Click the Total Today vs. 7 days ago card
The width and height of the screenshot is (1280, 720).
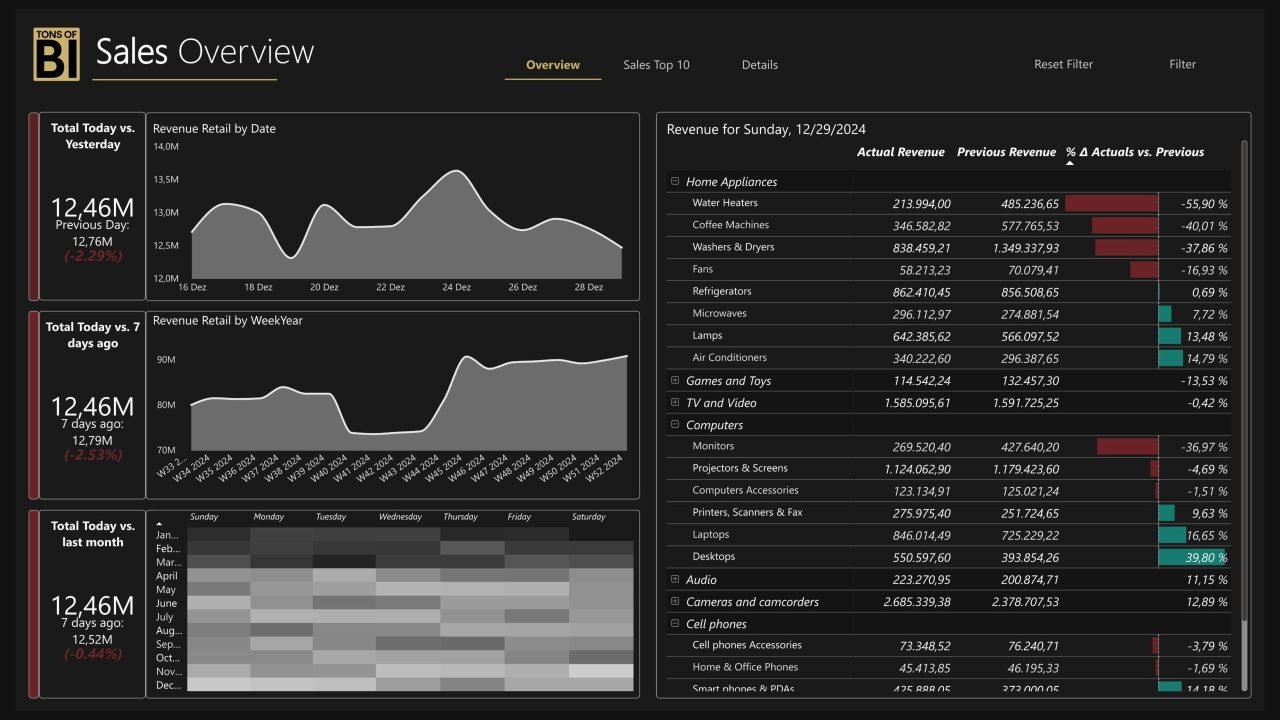pyautogui.click(x=93, y=405)
